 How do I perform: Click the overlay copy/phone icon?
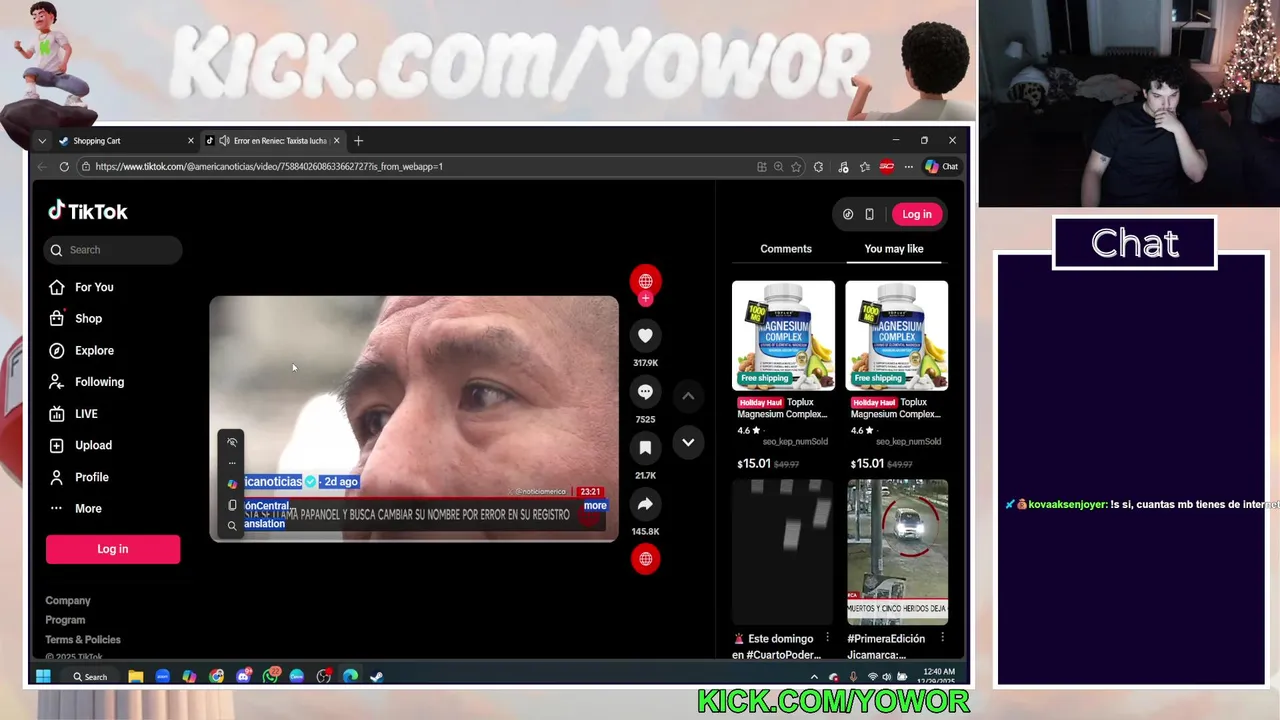232,505
